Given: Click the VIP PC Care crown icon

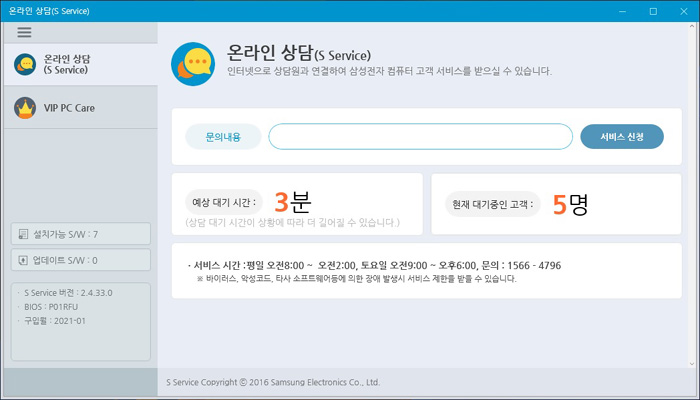Looking at the screenshot, I should point(25,108).
